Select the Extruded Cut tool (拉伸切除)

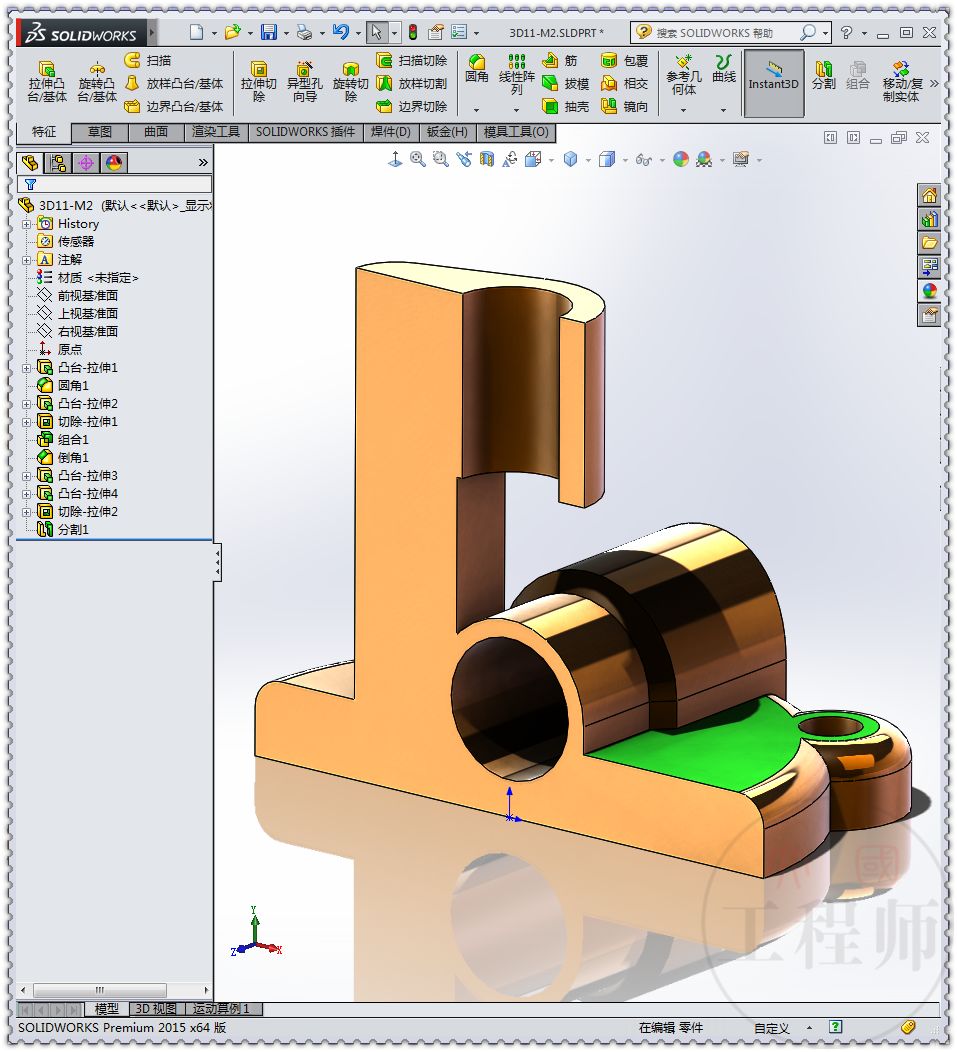pos(258,81)
